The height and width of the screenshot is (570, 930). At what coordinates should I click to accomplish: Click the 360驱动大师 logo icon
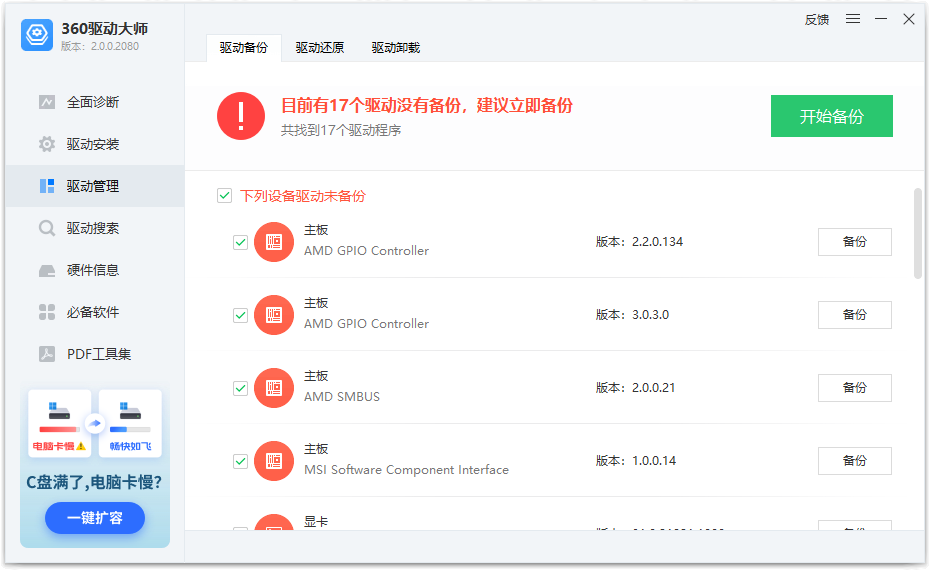coord(37,34)
